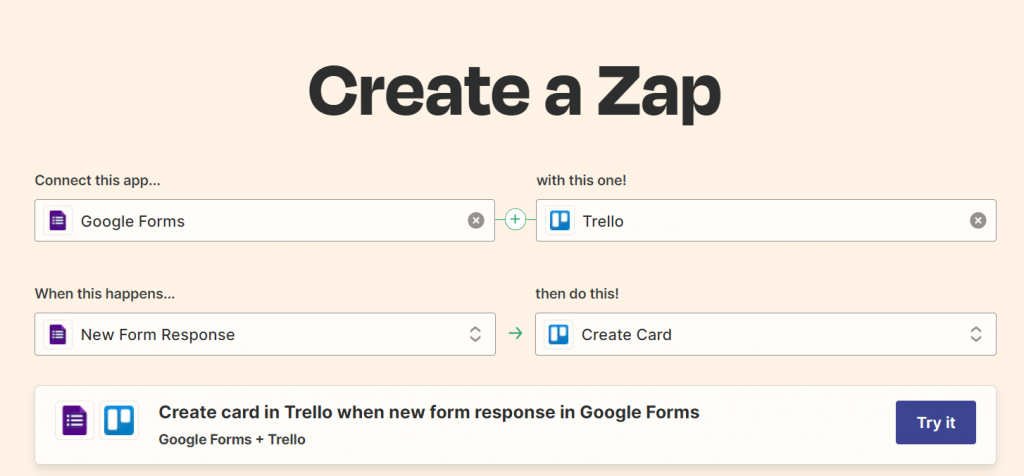1024x476 pixels.
Task: Click the Create a Zap heading
Action: click(x=514, y=93)
